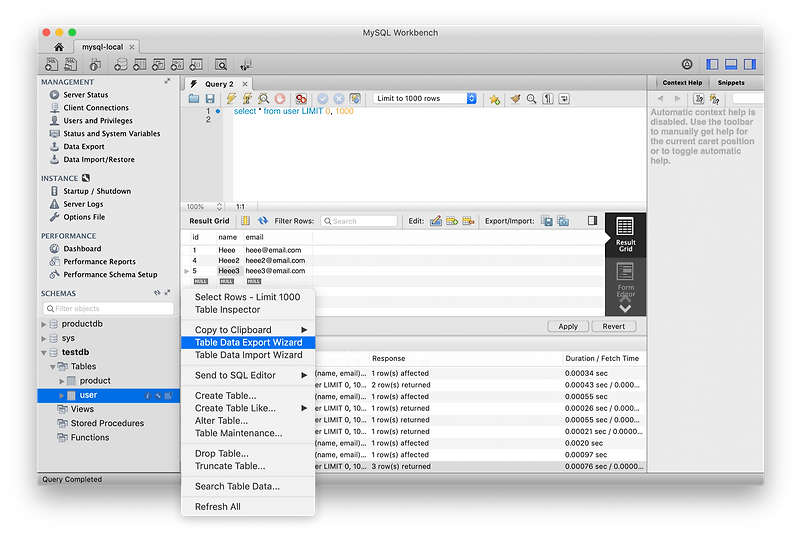This screenshot has width=800, height=533.
Task: Reconnect to DBMS toolbar icon
Action: [246, 65]
